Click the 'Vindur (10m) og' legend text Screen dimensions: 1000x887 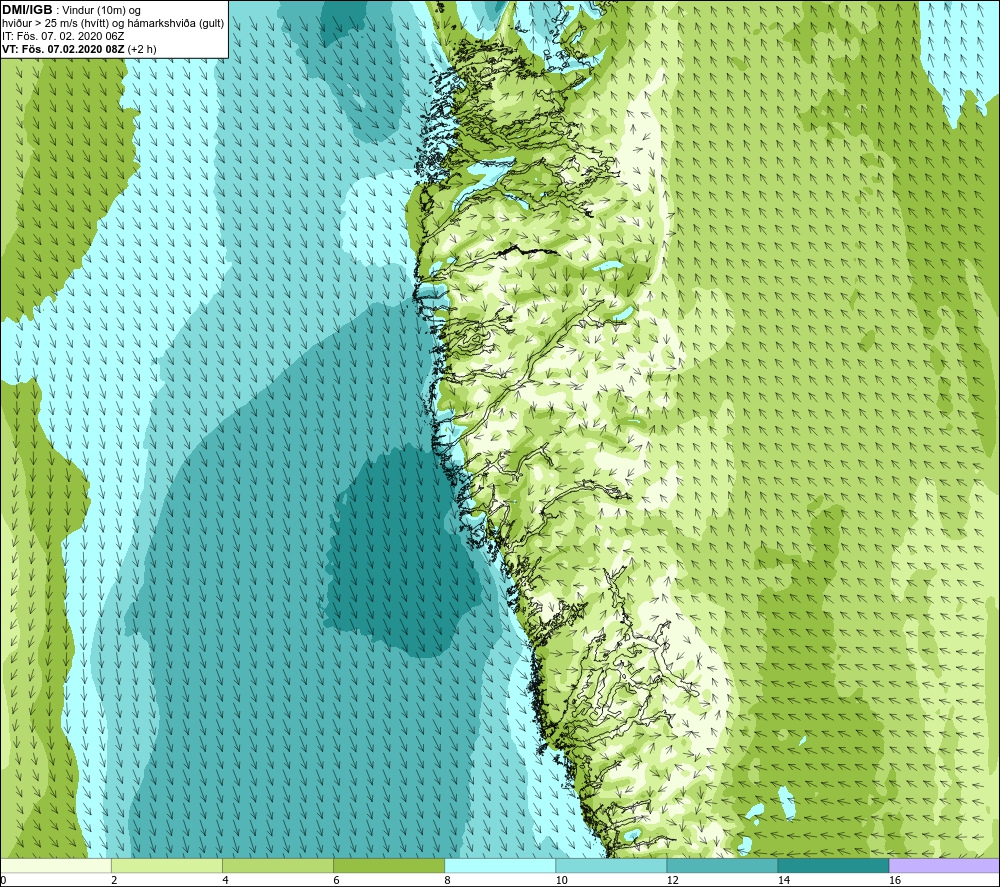coord(101,11)
